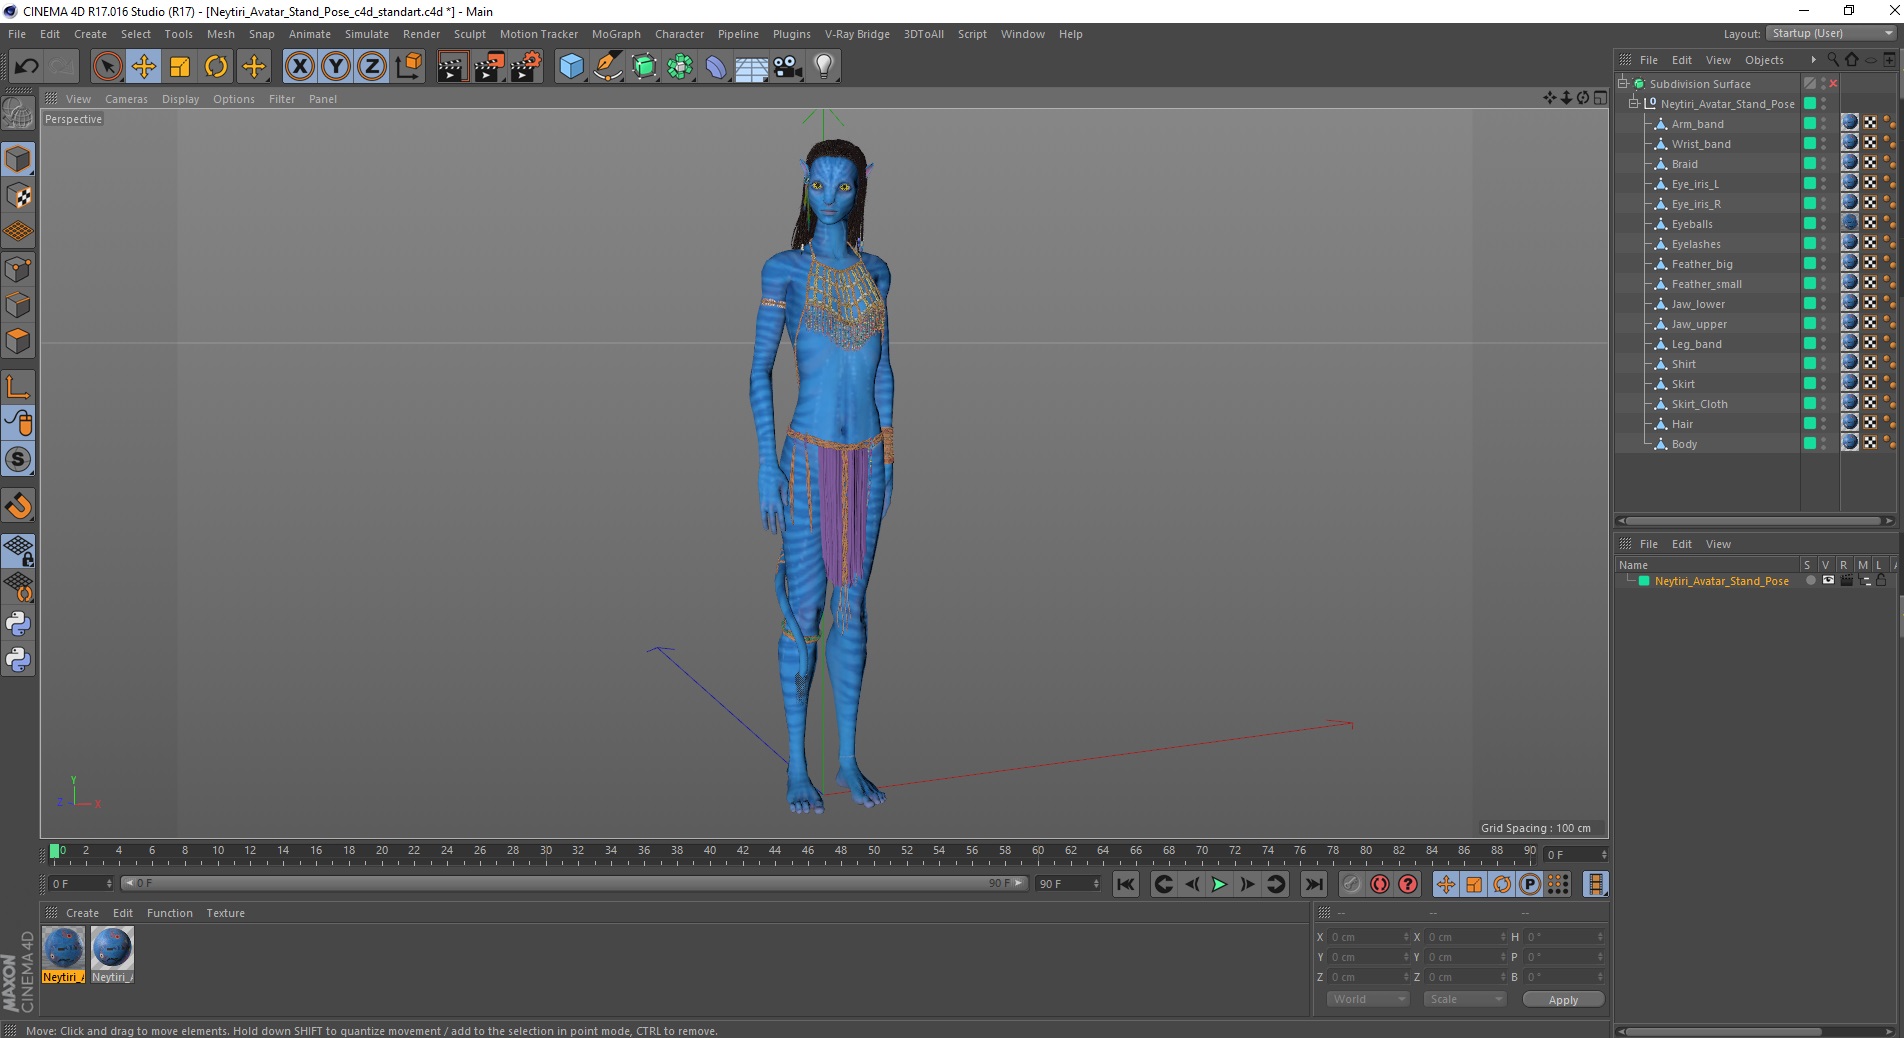This screenshot has height=1038, width=1904.
Task: Open the V-Ray Bridge menu
Action: 857,34
